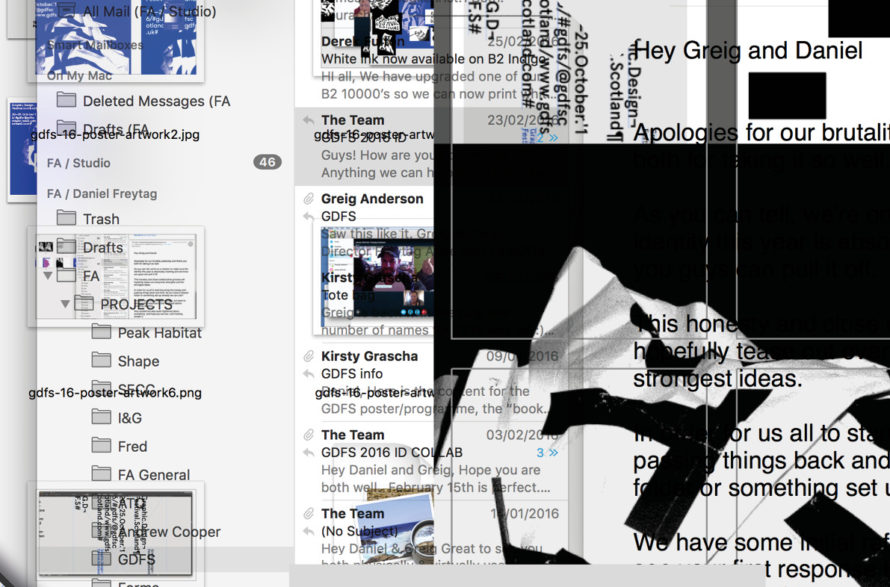Screen dimensions: 890x587
Task: Click the reply arrow on The Team 23/02 email
Action: click(x=308, y=120)
